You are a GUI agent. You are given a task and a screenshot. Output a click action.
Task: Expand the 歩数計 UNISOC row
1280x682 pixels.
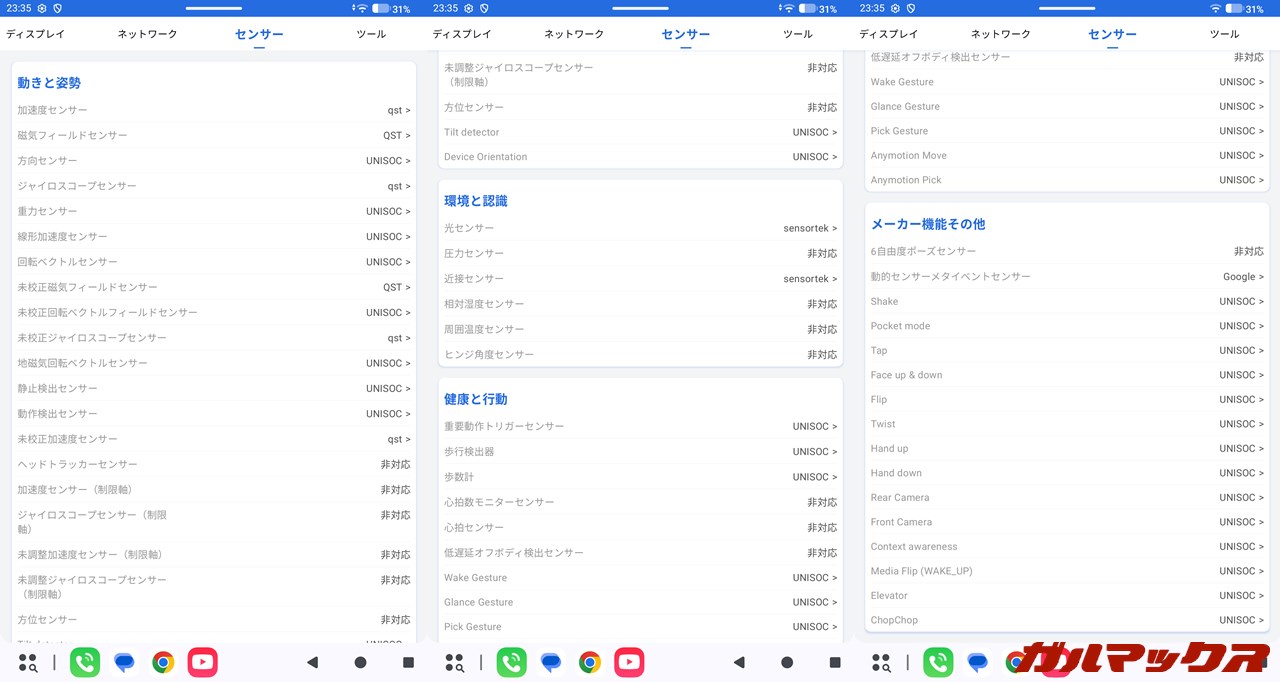[641, 477]
